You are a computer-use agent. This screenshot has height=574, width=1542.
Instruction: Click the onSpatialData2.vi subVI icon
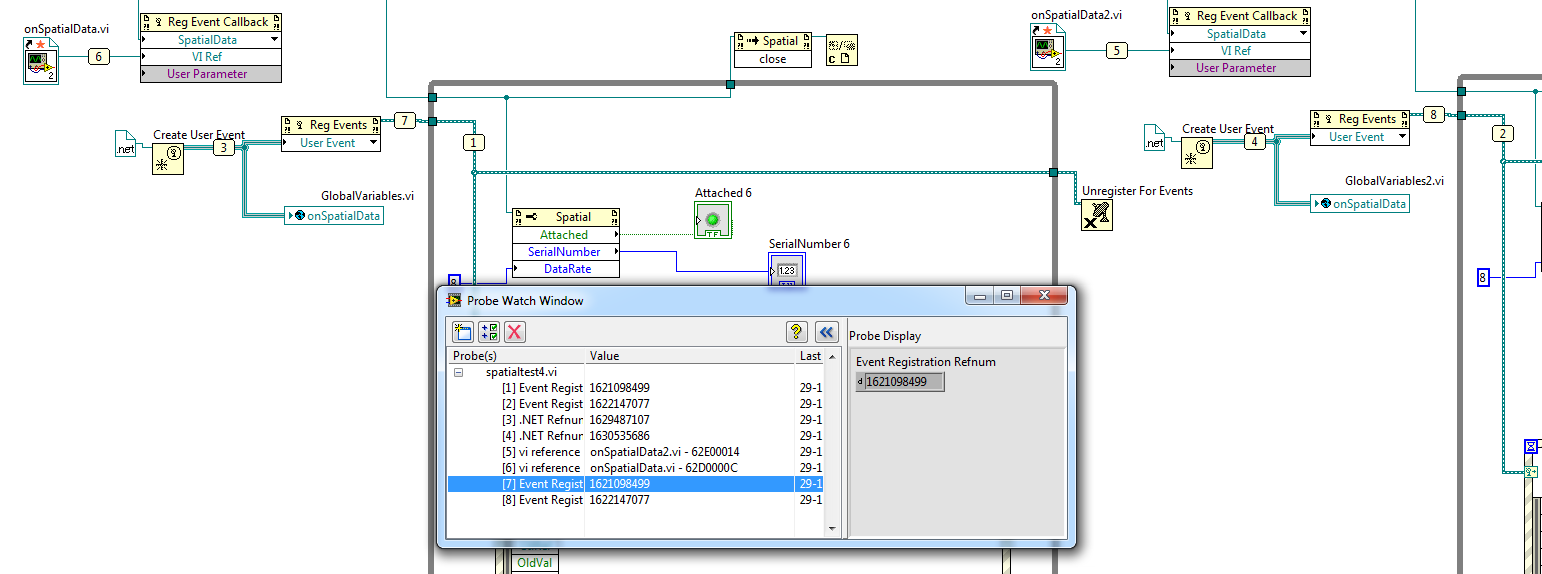[x=1048, y=48]
